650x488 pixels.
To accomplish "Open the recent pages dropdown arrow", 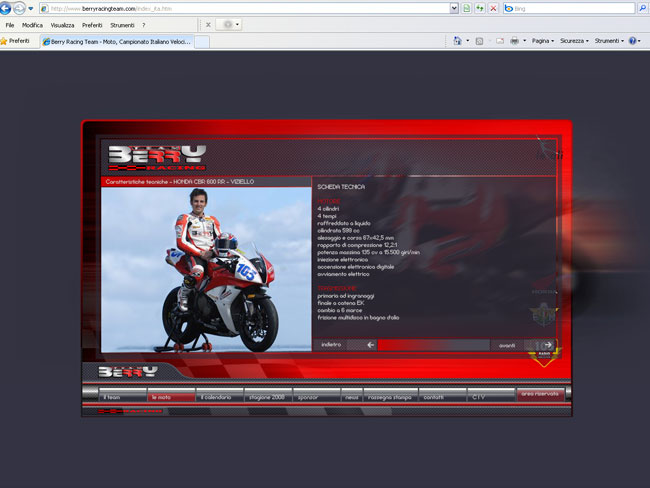I will pyautogui.click(x=31, y=8).
